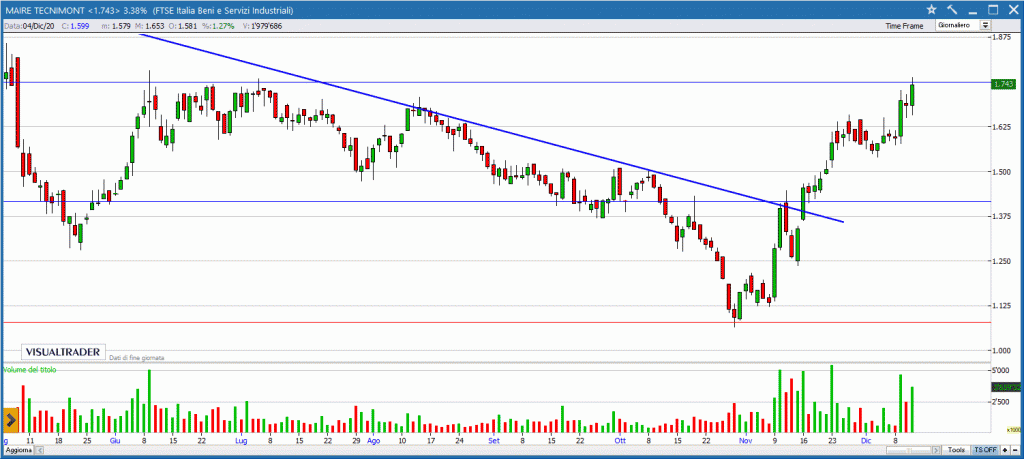Click the 'Nov' date axis label
The width and height of the screenshot is (1024, 459).
745,441
